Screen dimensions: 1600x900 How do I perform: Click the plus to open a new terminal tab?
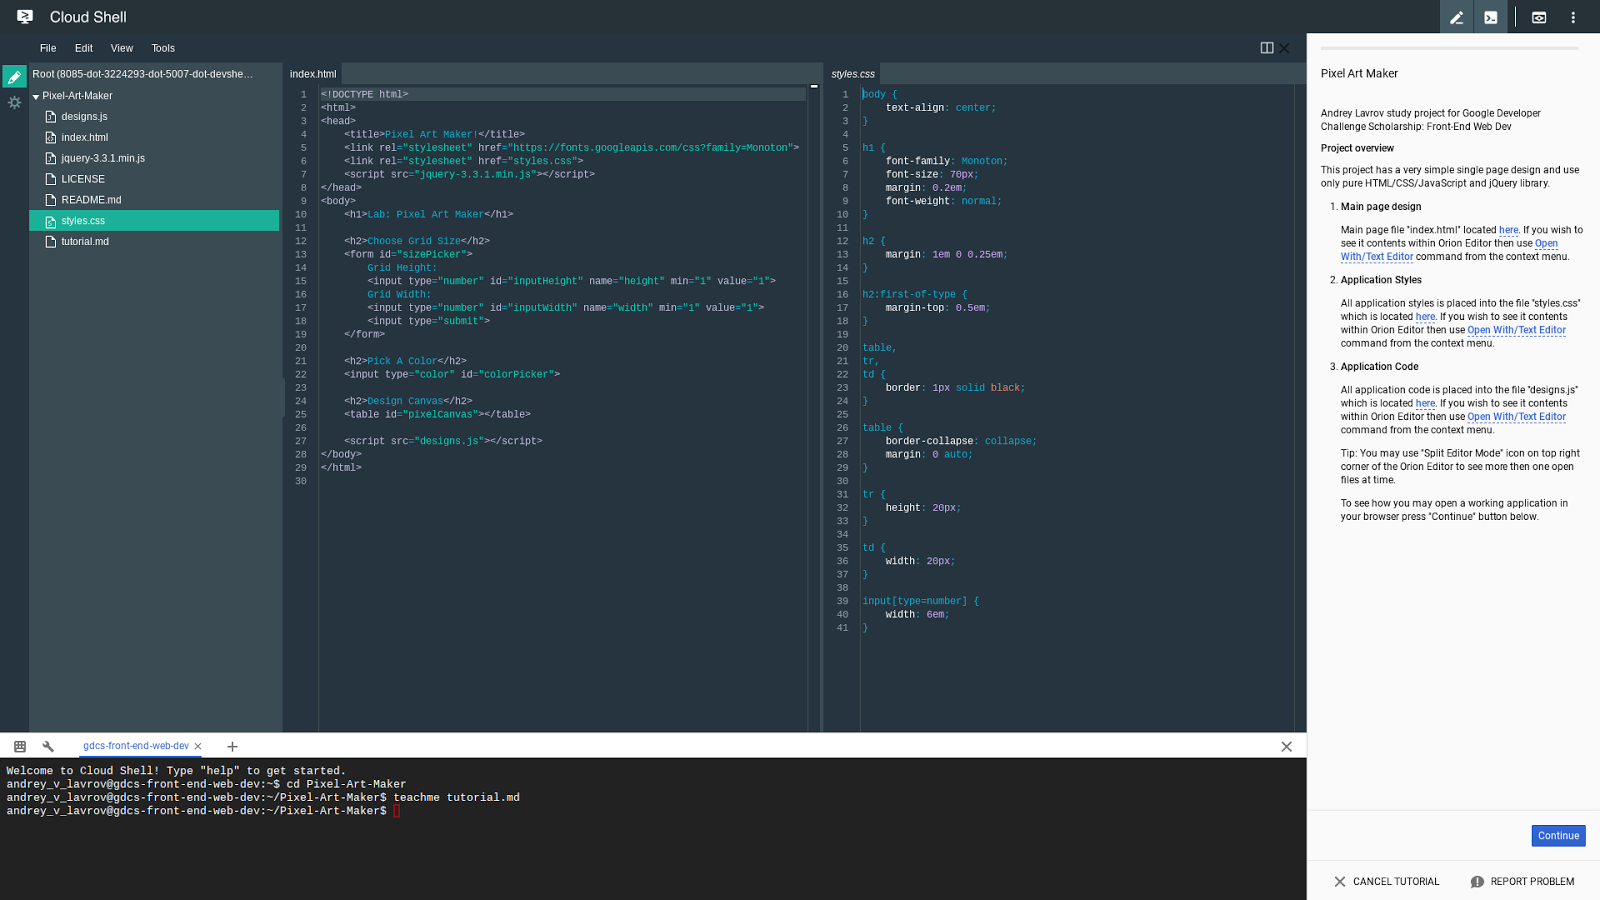232,746
